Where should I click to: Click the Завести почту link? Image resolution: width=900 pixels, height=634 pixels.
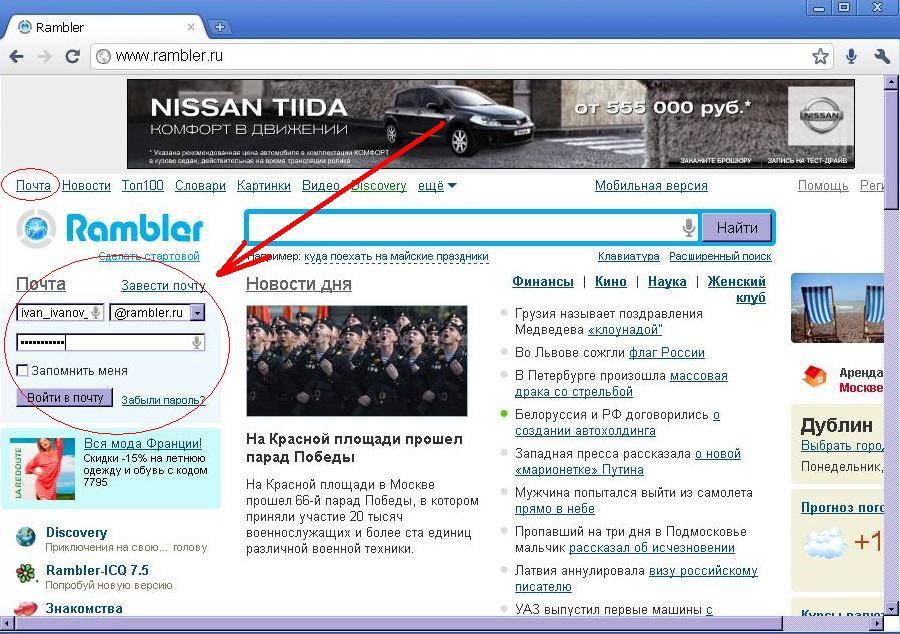coord(163,285)
